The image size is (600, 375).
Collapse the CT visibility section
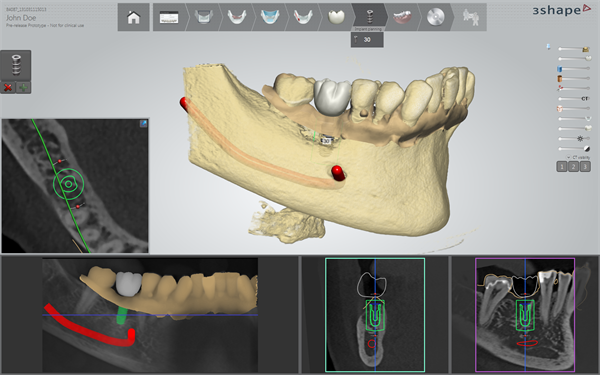coord(568,157)
